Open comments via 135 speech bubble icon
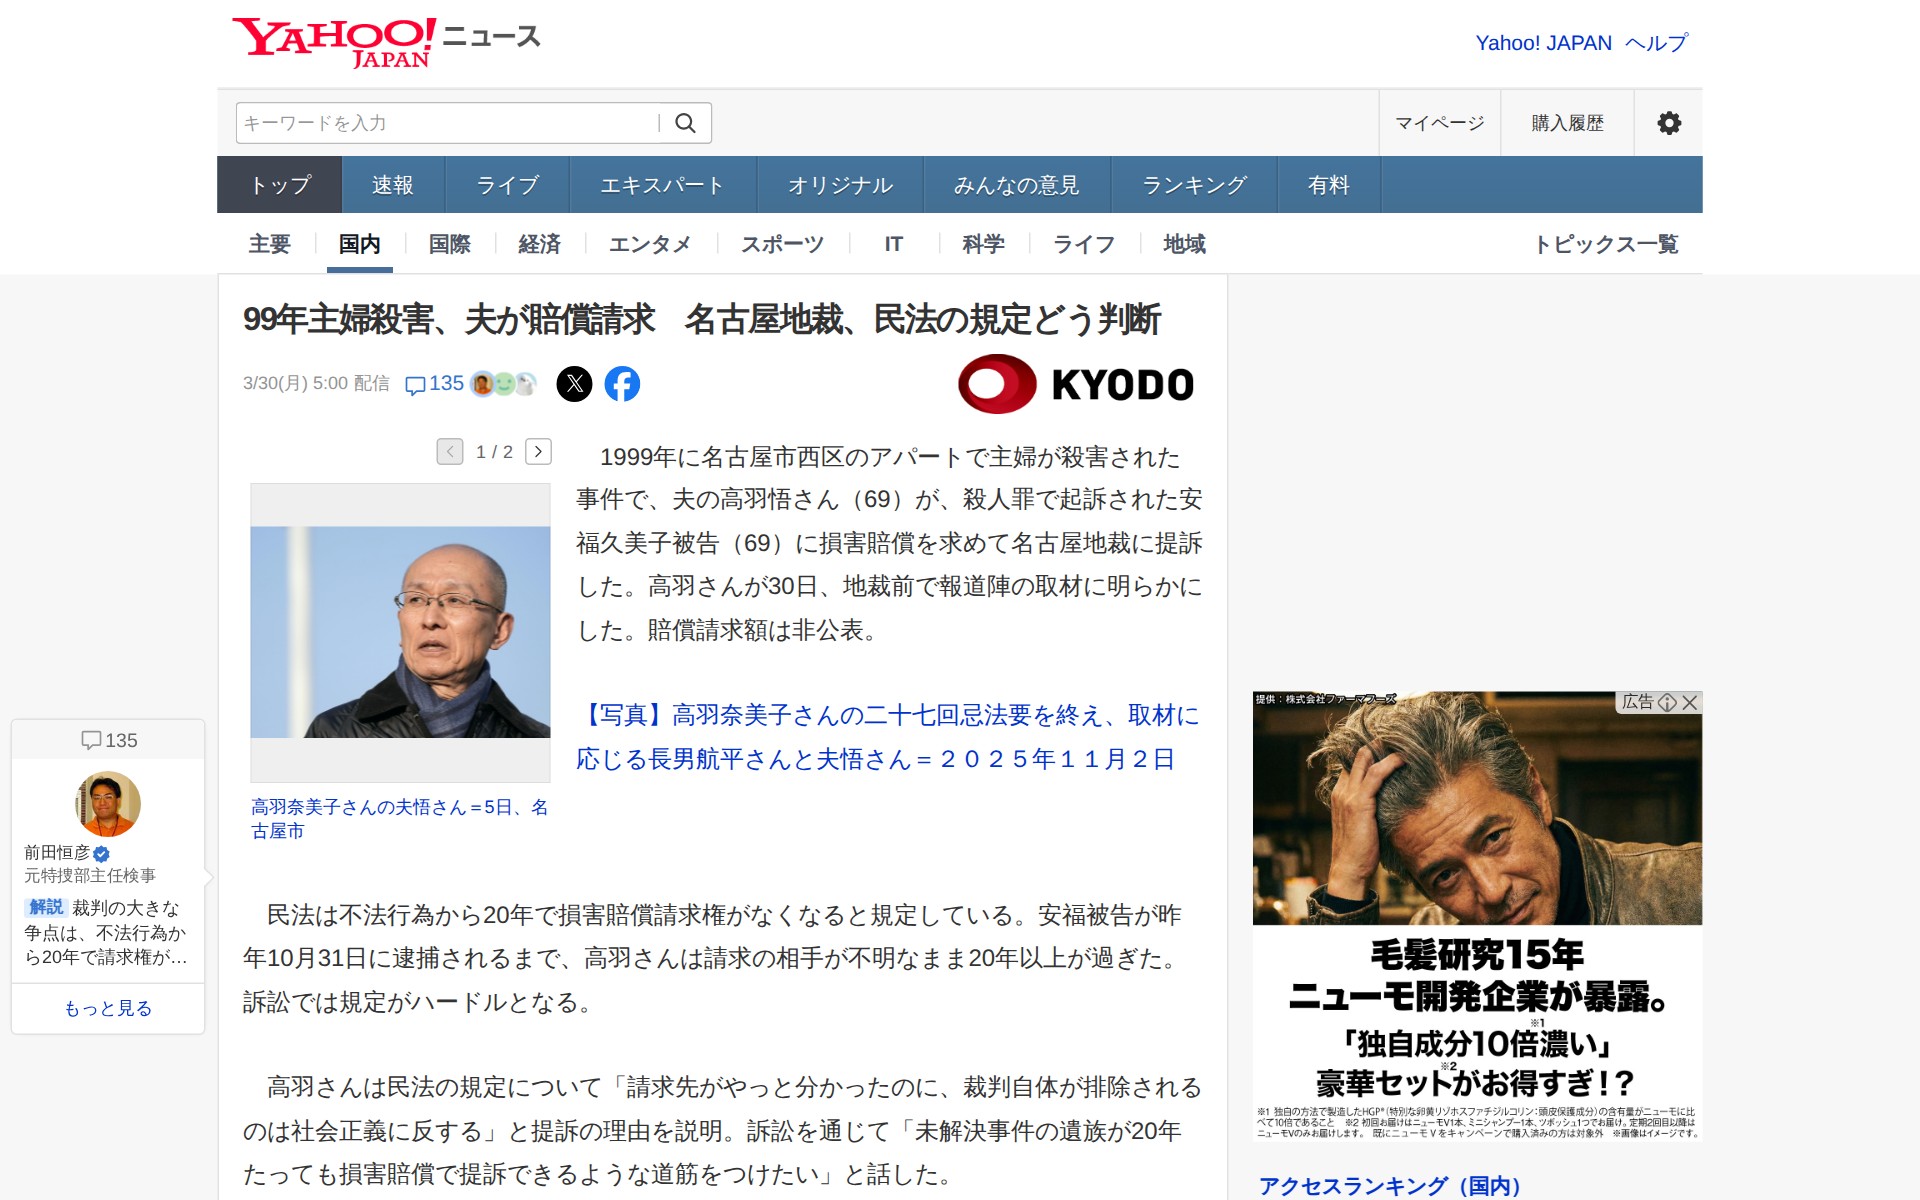The image size is (1920, 1200). pyautogui.click(x=434, y=384)
